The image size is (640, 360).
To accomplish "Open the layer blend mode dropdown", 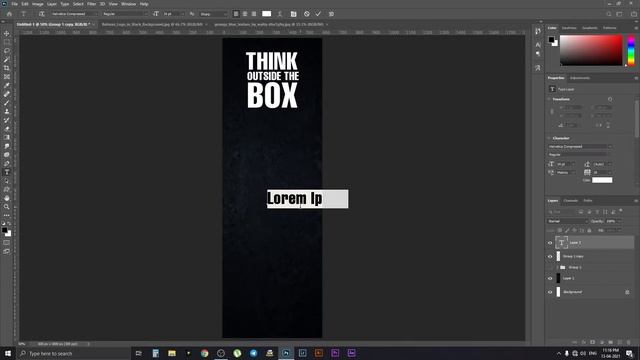I will click(567, 221).
